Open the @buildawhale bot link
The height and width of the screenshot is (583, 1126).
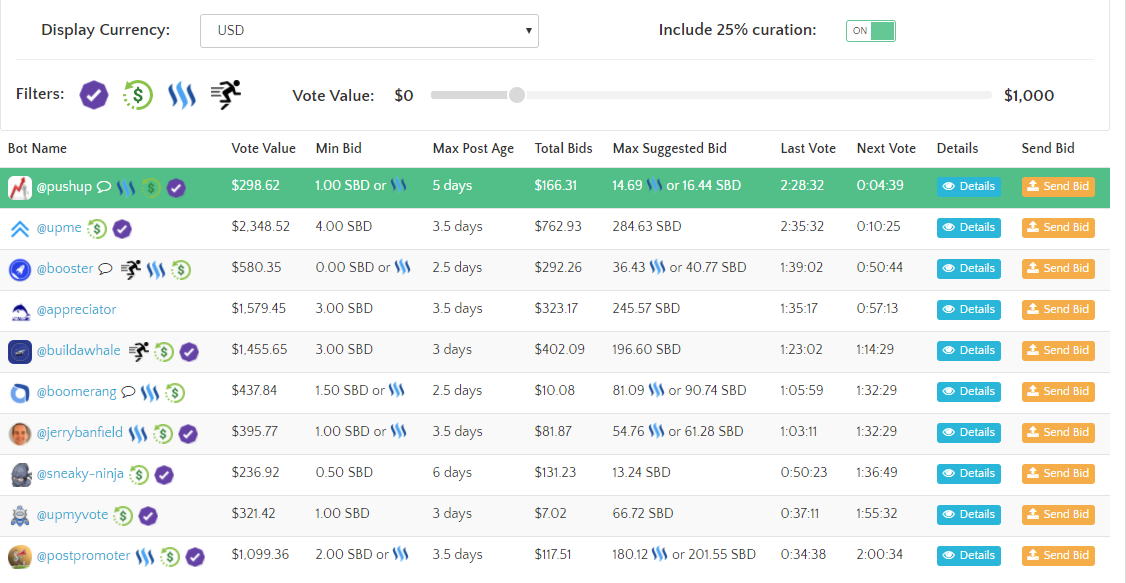[79, 351]
